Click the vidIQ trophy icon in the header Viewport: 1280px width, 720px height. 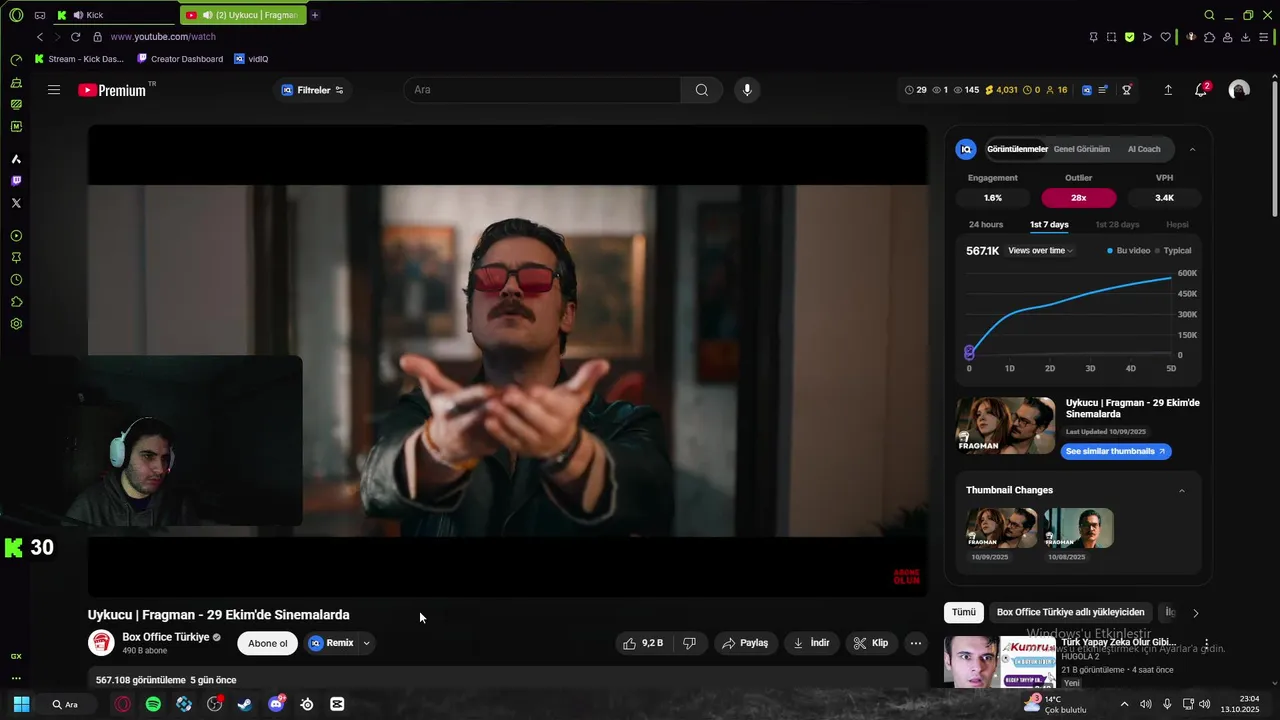click(1127, 90)
